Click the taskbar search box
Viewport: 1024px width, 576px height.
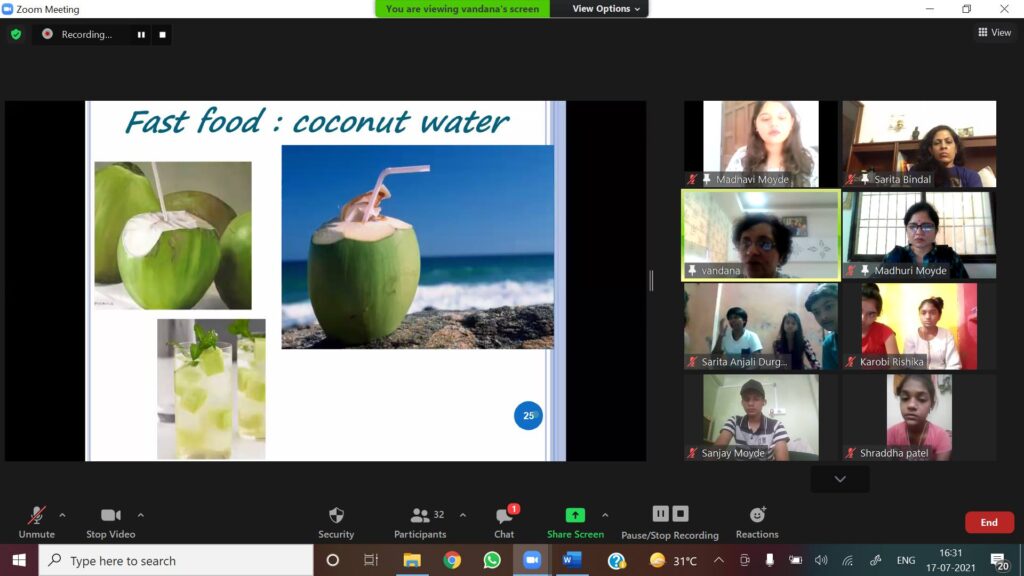176,560
